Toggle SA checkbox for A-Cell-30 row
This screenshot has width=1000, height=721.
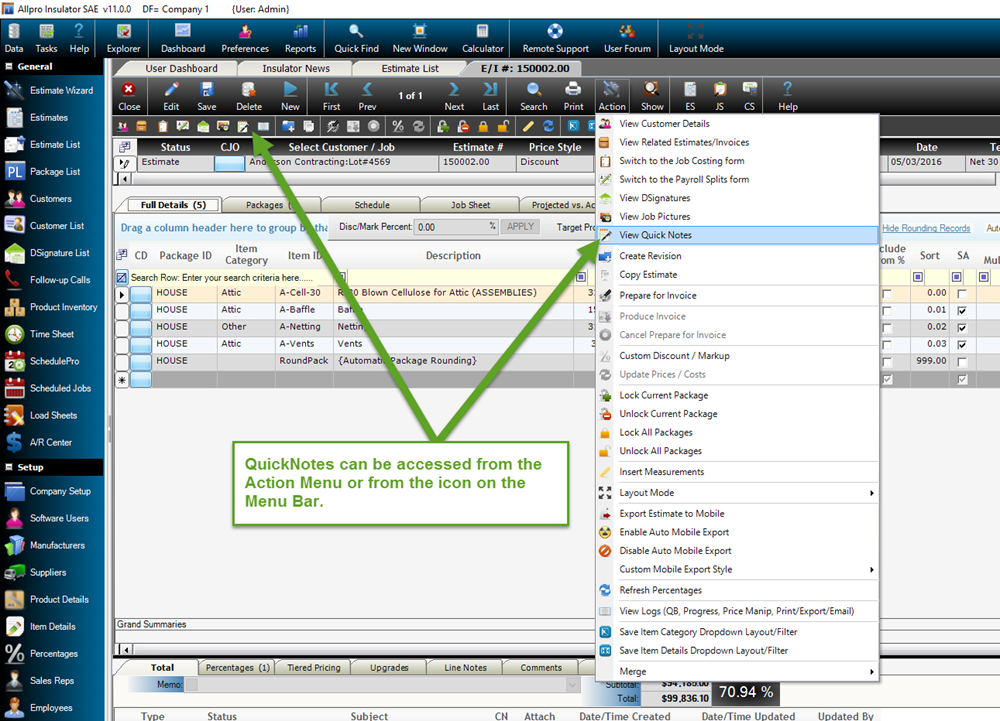[x=962, y=294]
